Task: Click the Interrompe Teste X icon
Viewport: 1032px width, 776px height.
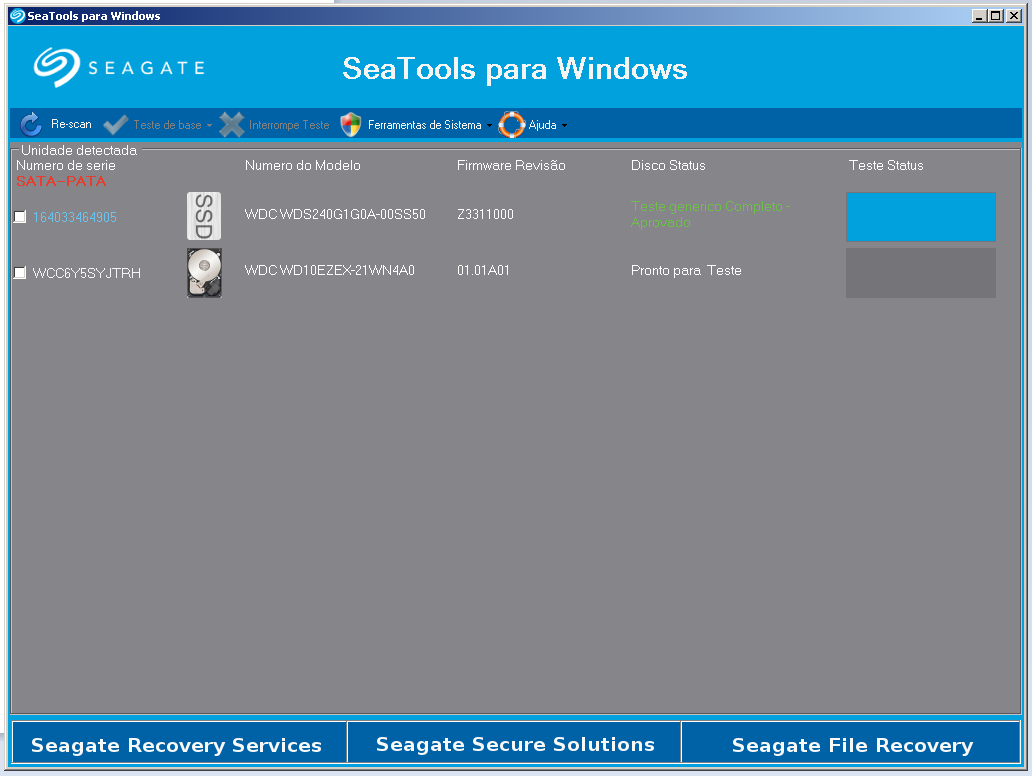Action: (x=232, y=124)
